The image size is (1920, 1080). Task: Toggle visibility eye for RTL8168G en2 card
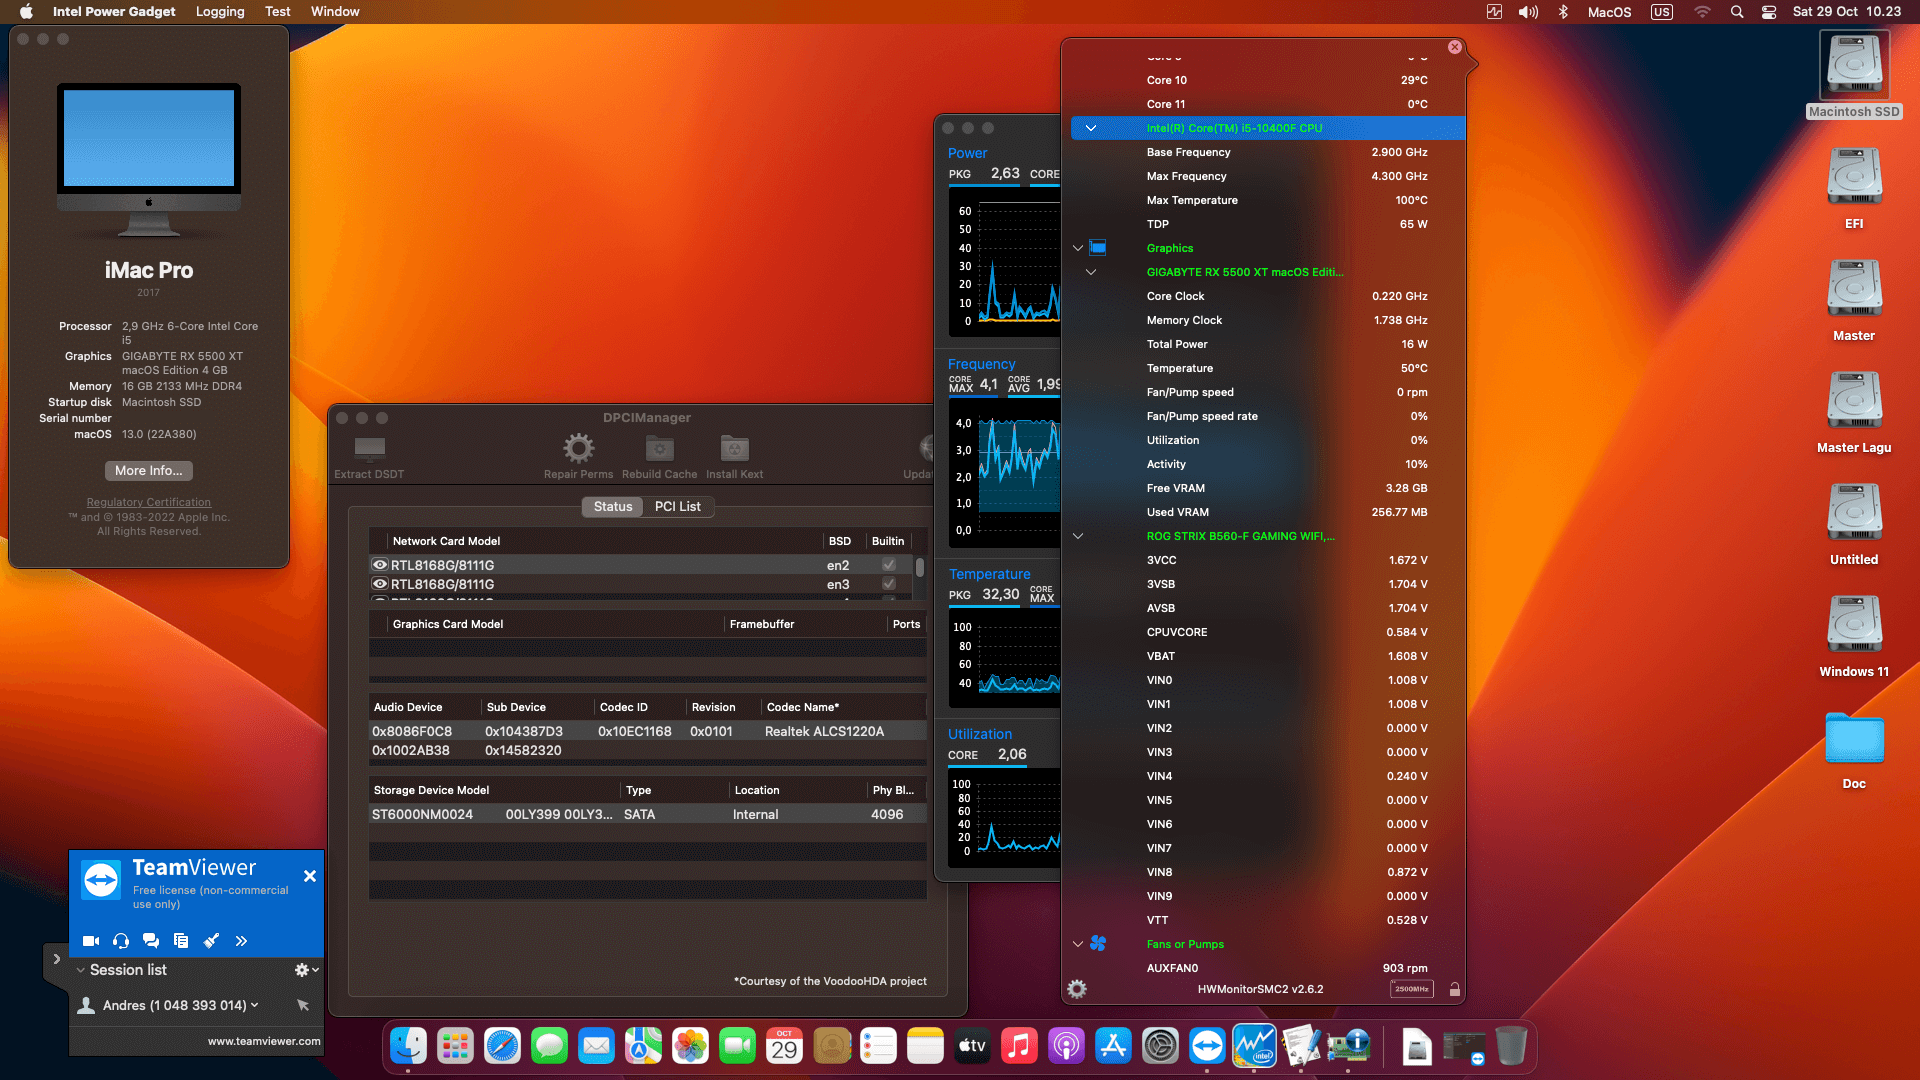380,565
